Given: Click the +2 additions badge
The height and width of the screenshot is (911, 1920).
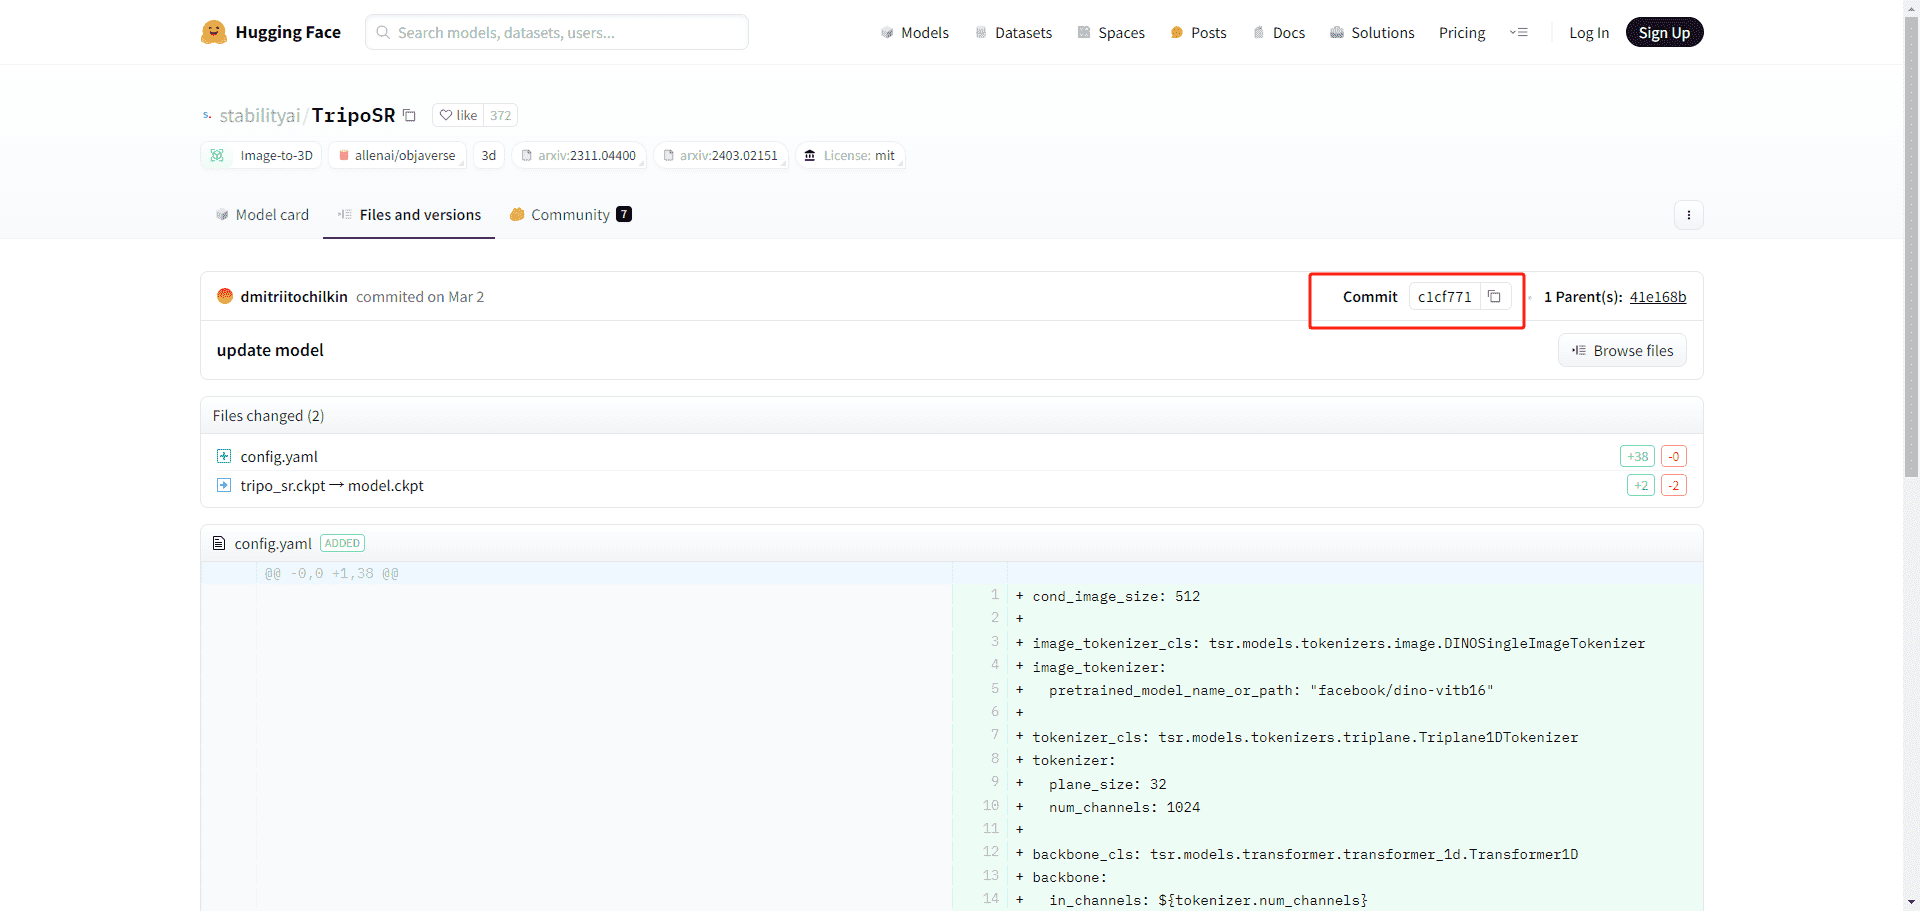Looking at the screenshot, I should pos(1640,485).
